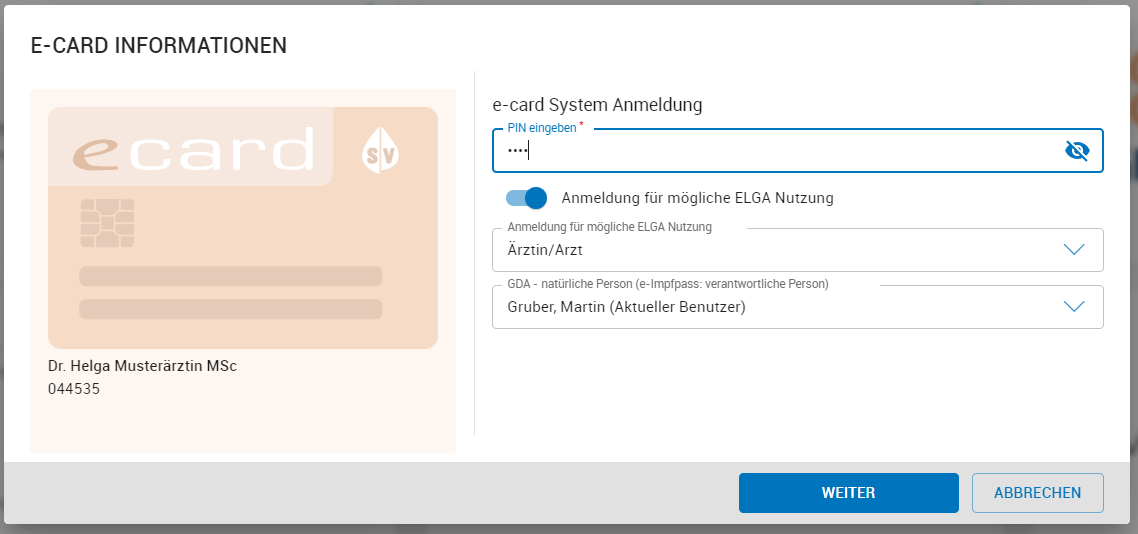Click the e-card System Anmeldung title
1138x534 pixels.
pyautogui.click(x=597, y=105)
